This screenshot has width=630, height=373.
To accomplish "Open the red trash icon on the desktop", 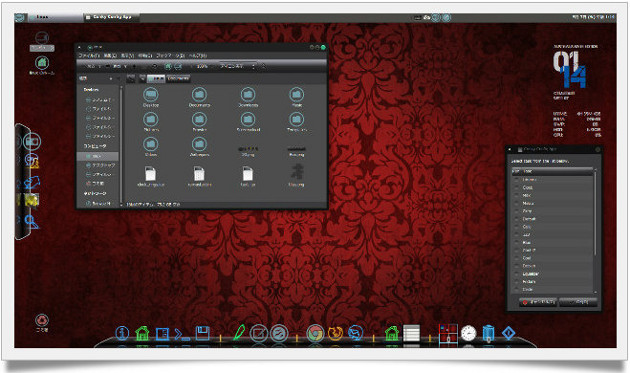I will pos(42,320).
